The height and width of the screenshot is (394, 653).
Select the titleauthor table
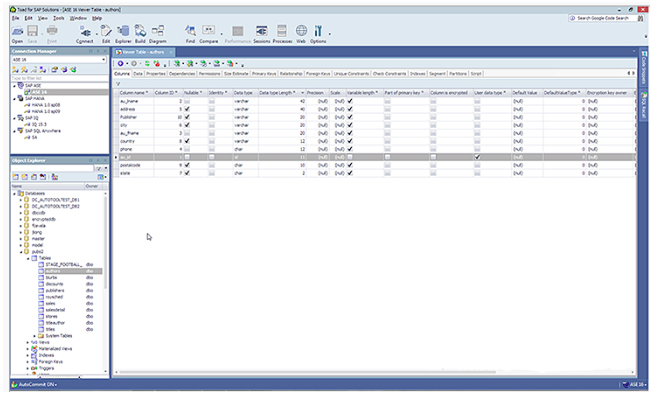(55, 323)
